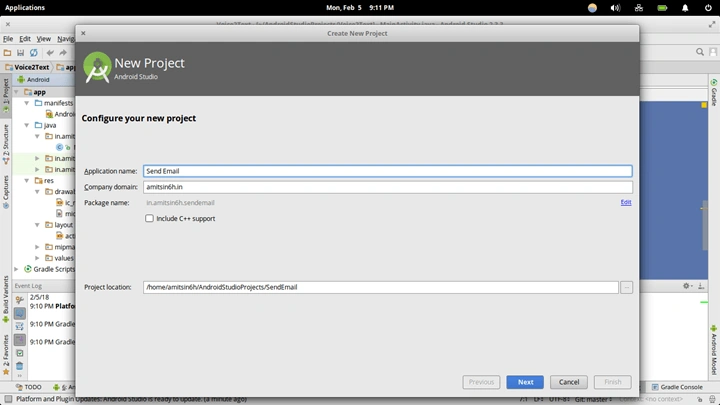Viewport: 720px width, 405px height.
Task: Open Gradle Console tab
Action: click(x=677, y=387)
